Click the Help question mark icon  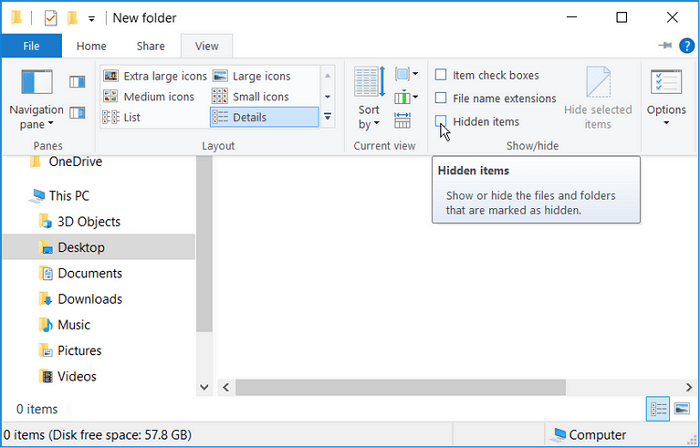point(685,46)
